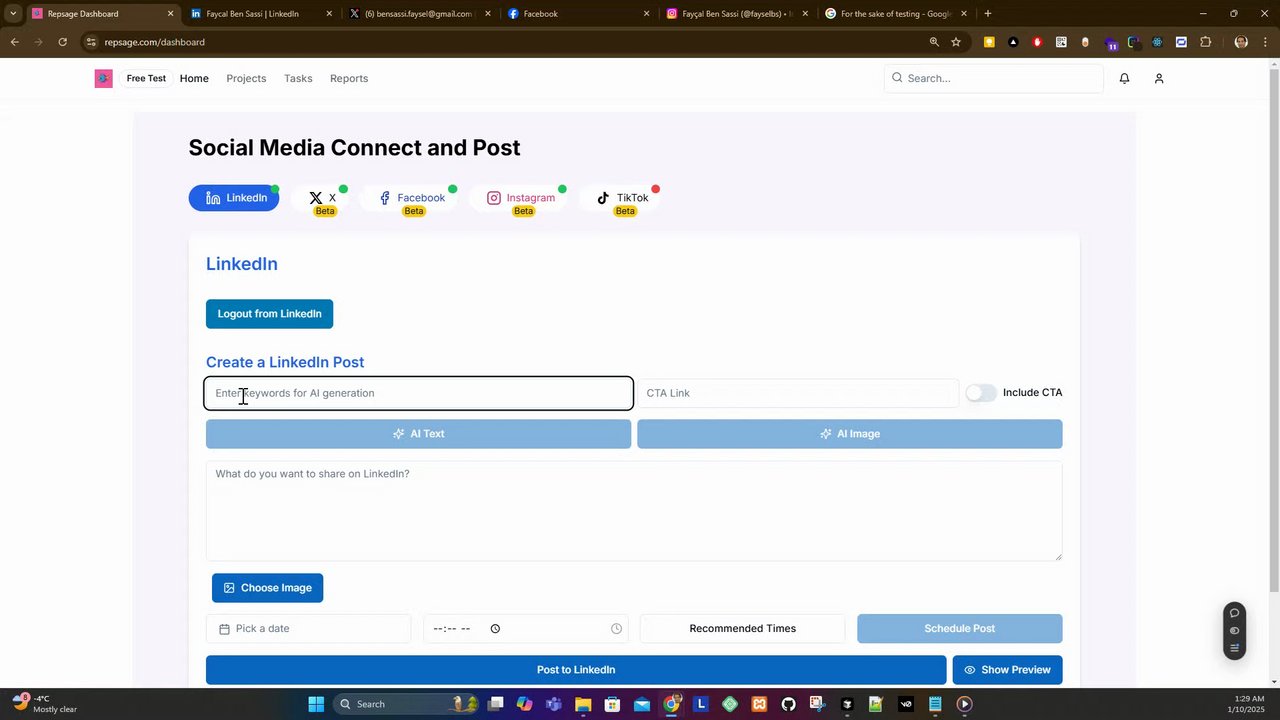1280x720 pixels.
Task: Click the AI Text button
Action: pyautogui.click(x=418, y=434)
